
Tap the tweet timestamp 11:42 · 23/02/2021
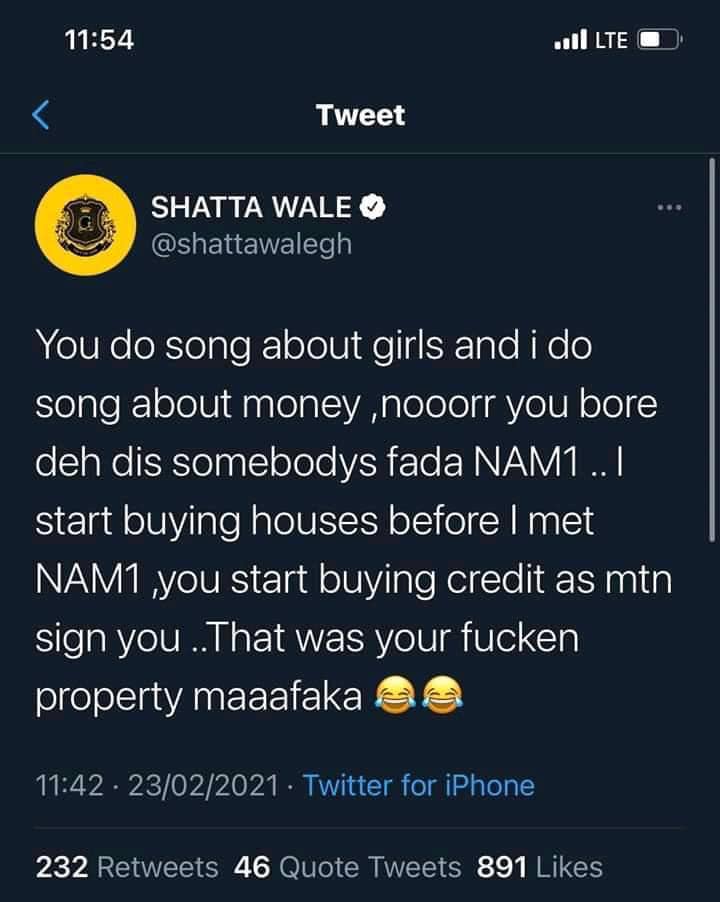(157, 786)
